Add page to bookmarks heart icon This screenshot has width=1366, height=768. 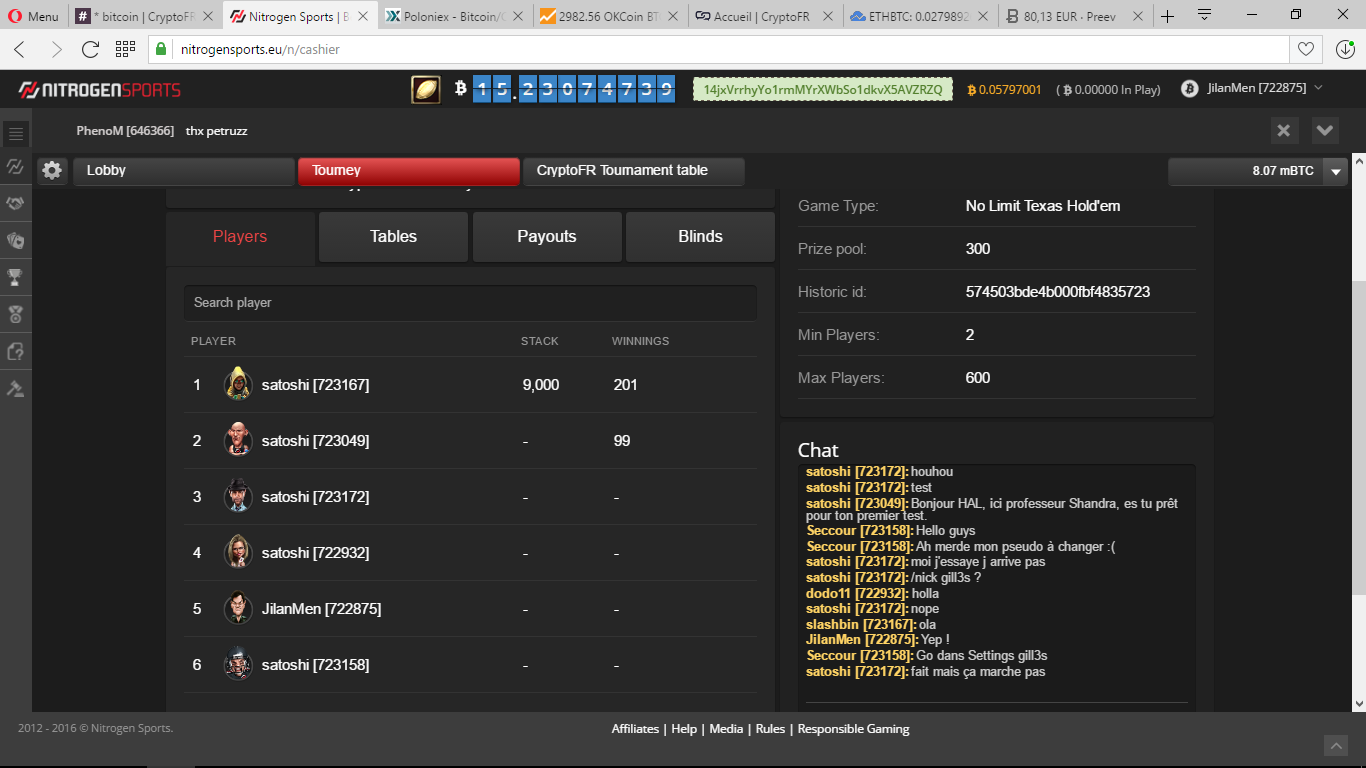pos(1305,49)
